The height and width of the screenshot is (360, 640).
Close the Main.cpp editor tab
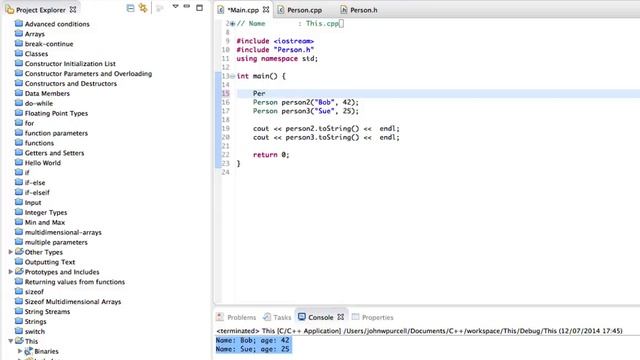tap(266, 9)
